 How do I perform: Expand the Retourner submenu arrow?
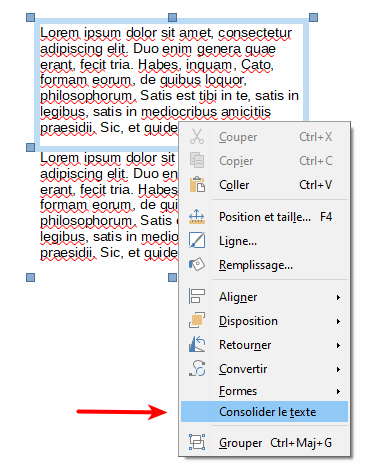click(338, 345)
